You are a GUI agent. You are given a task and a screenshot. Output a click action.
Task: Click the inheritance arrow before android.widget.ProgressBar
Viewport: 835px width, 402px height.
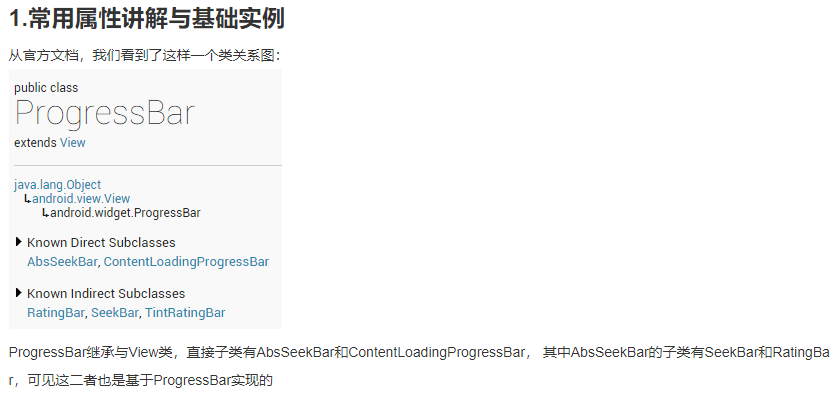(x=46, y=214)
